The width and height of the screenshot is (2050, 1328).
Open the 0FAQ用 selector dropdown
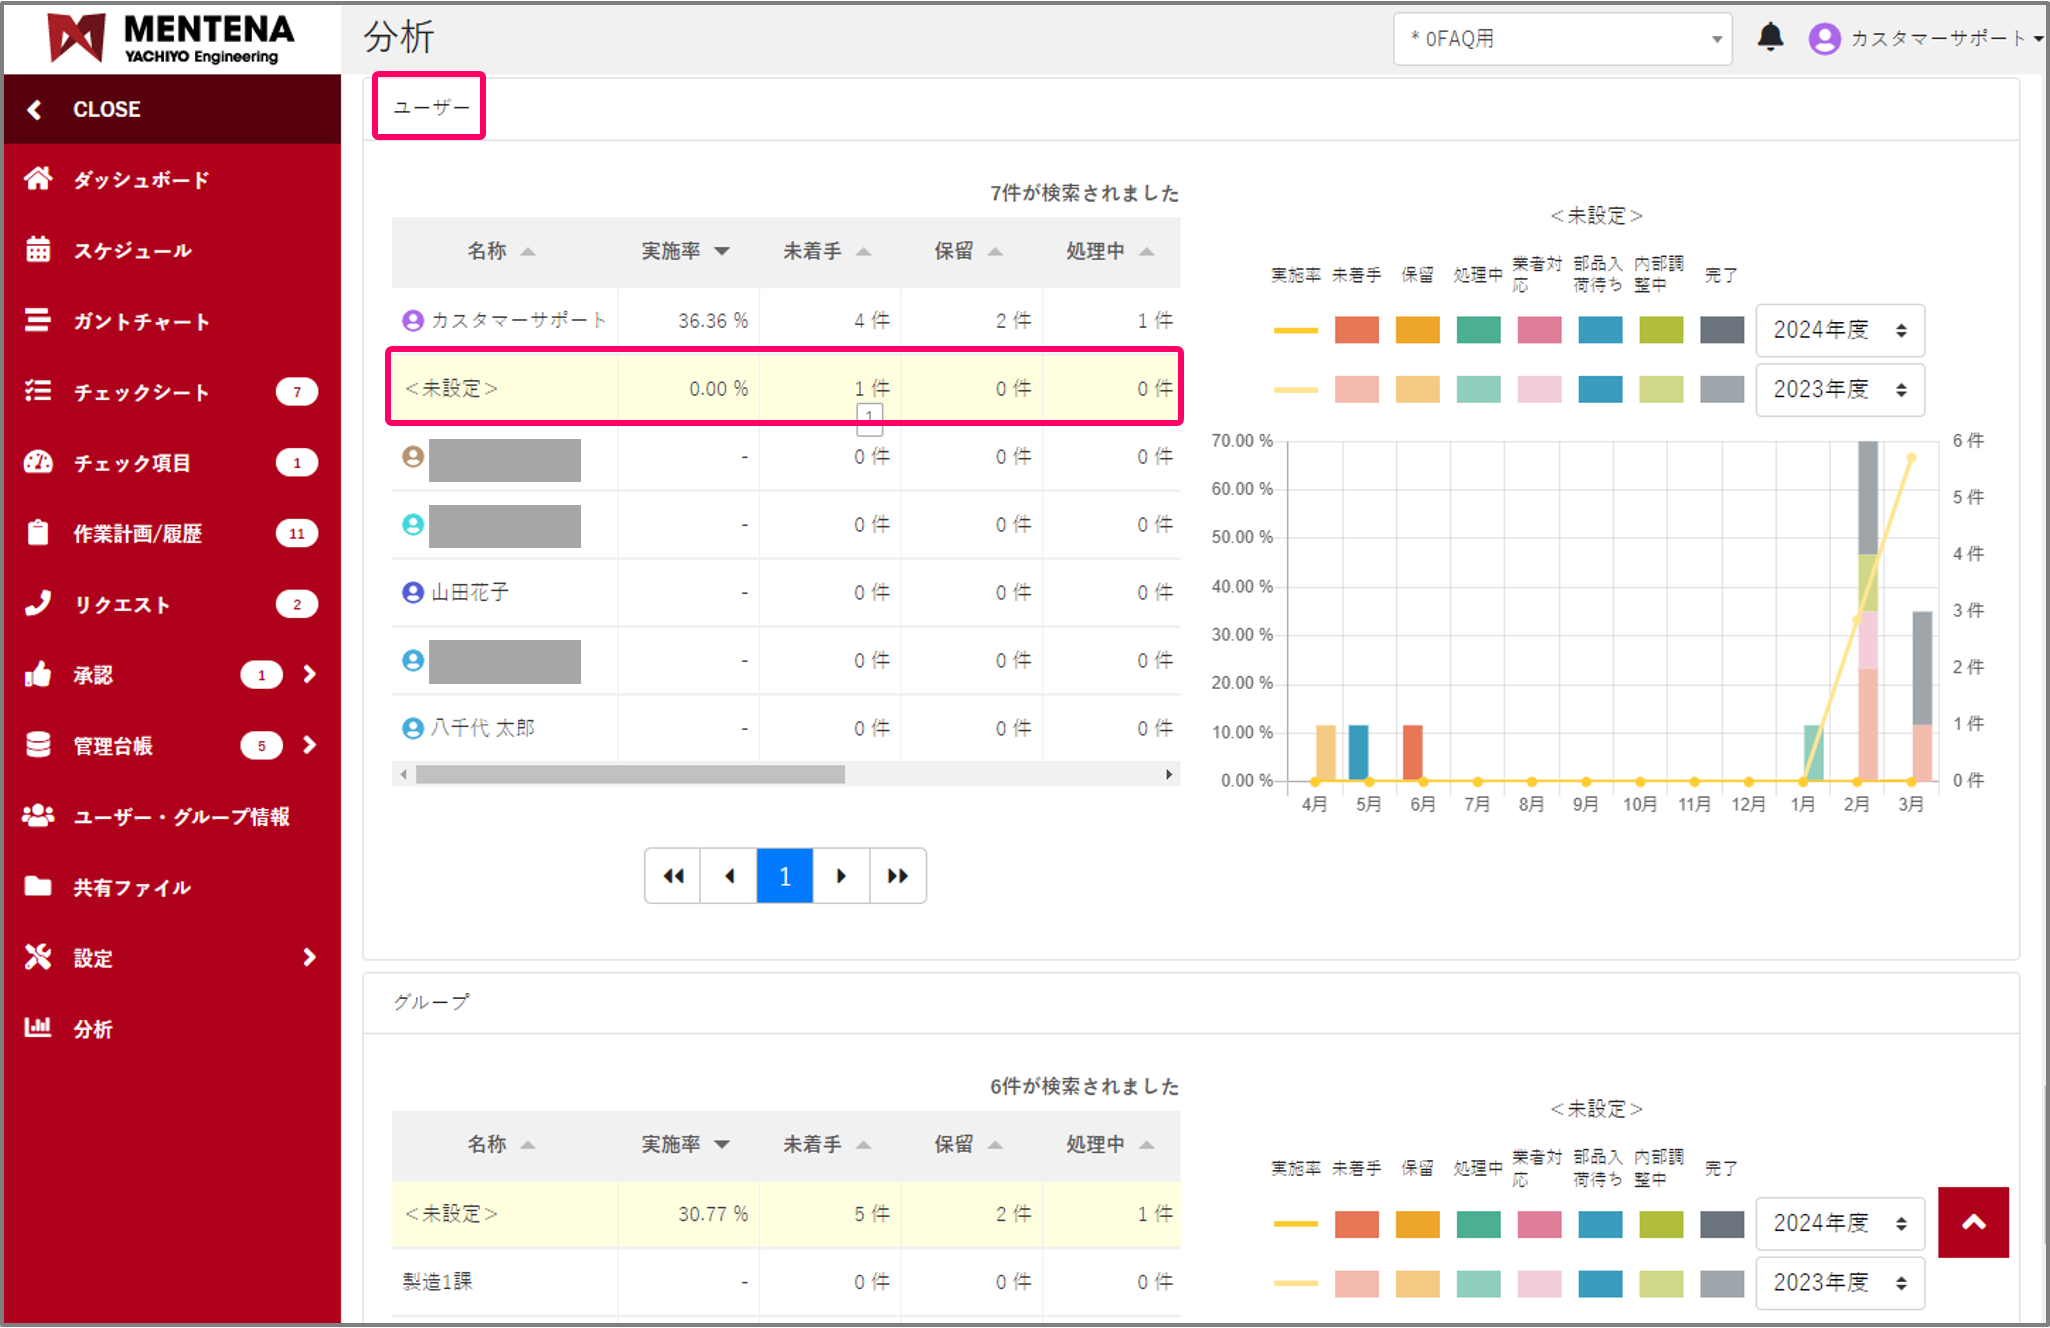[x=1562, y=39]
